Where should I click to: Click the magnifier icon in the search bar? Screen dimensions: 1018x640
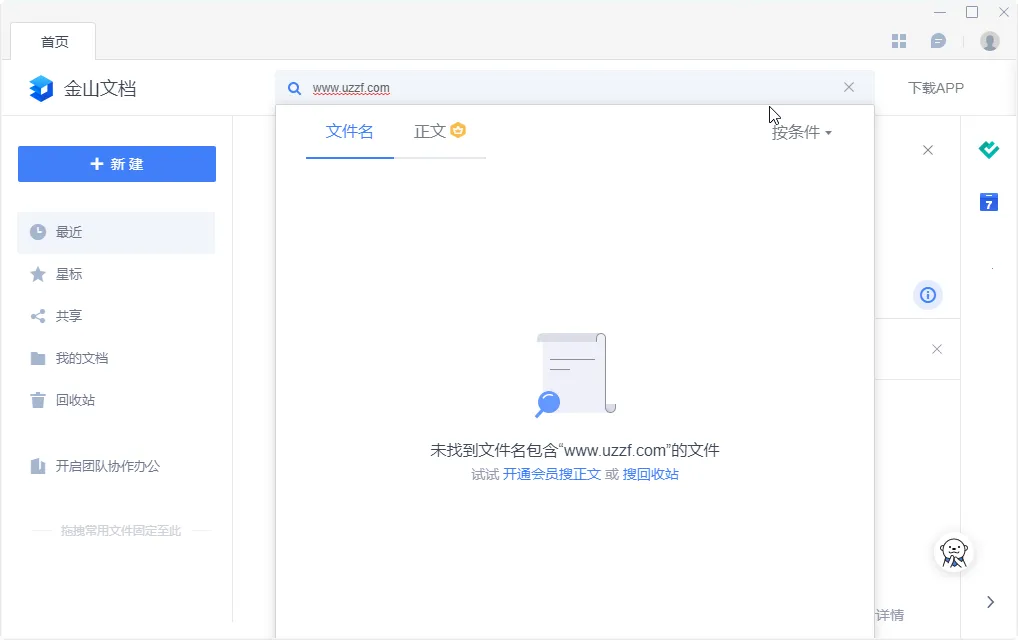click(294, 88)
